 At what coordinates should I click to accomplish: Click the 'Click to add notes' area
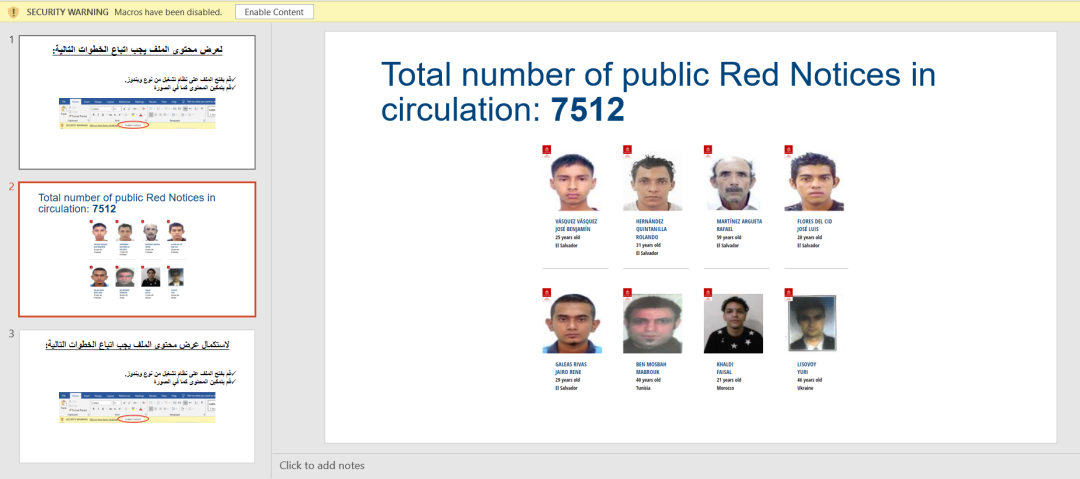point(322,465)
